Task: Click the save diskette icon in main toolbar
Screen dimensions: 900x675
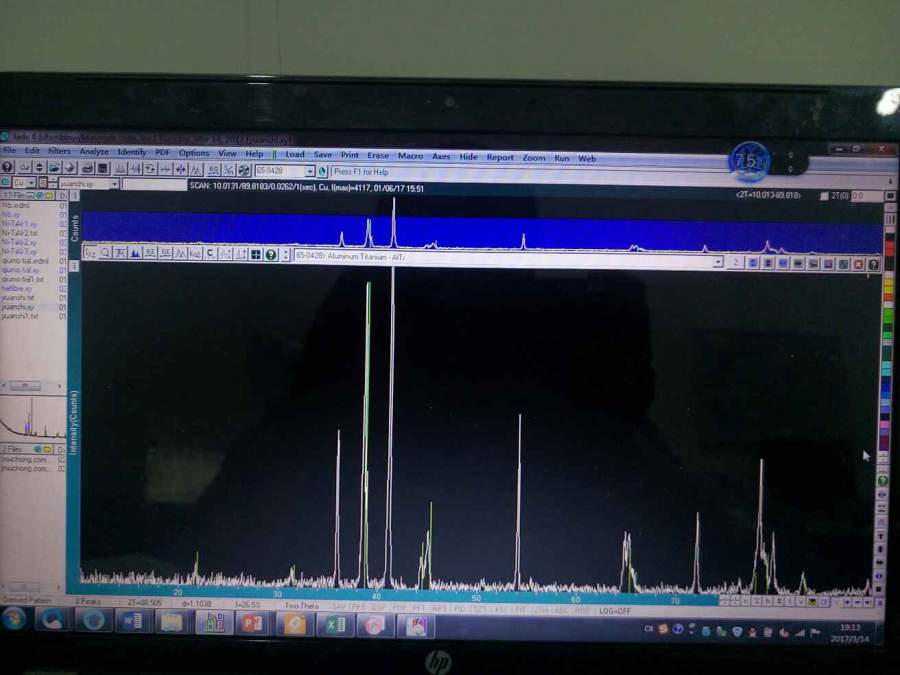Action: point(103,168)
